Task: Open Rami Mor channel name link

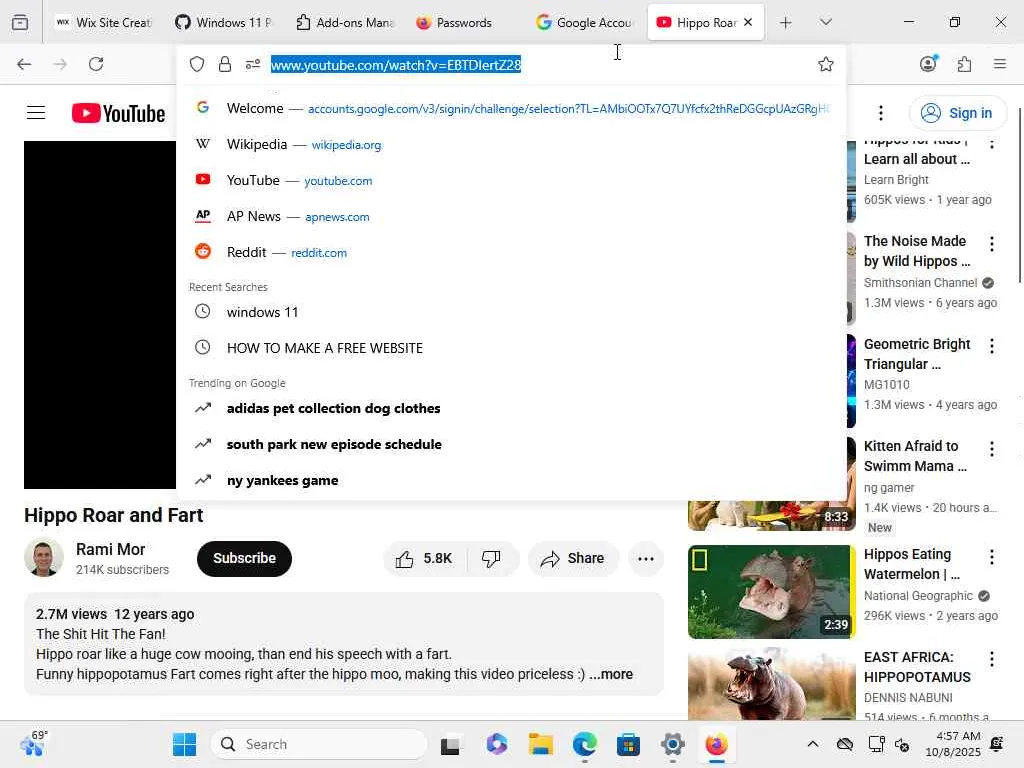Action: (x=110, y=549)
